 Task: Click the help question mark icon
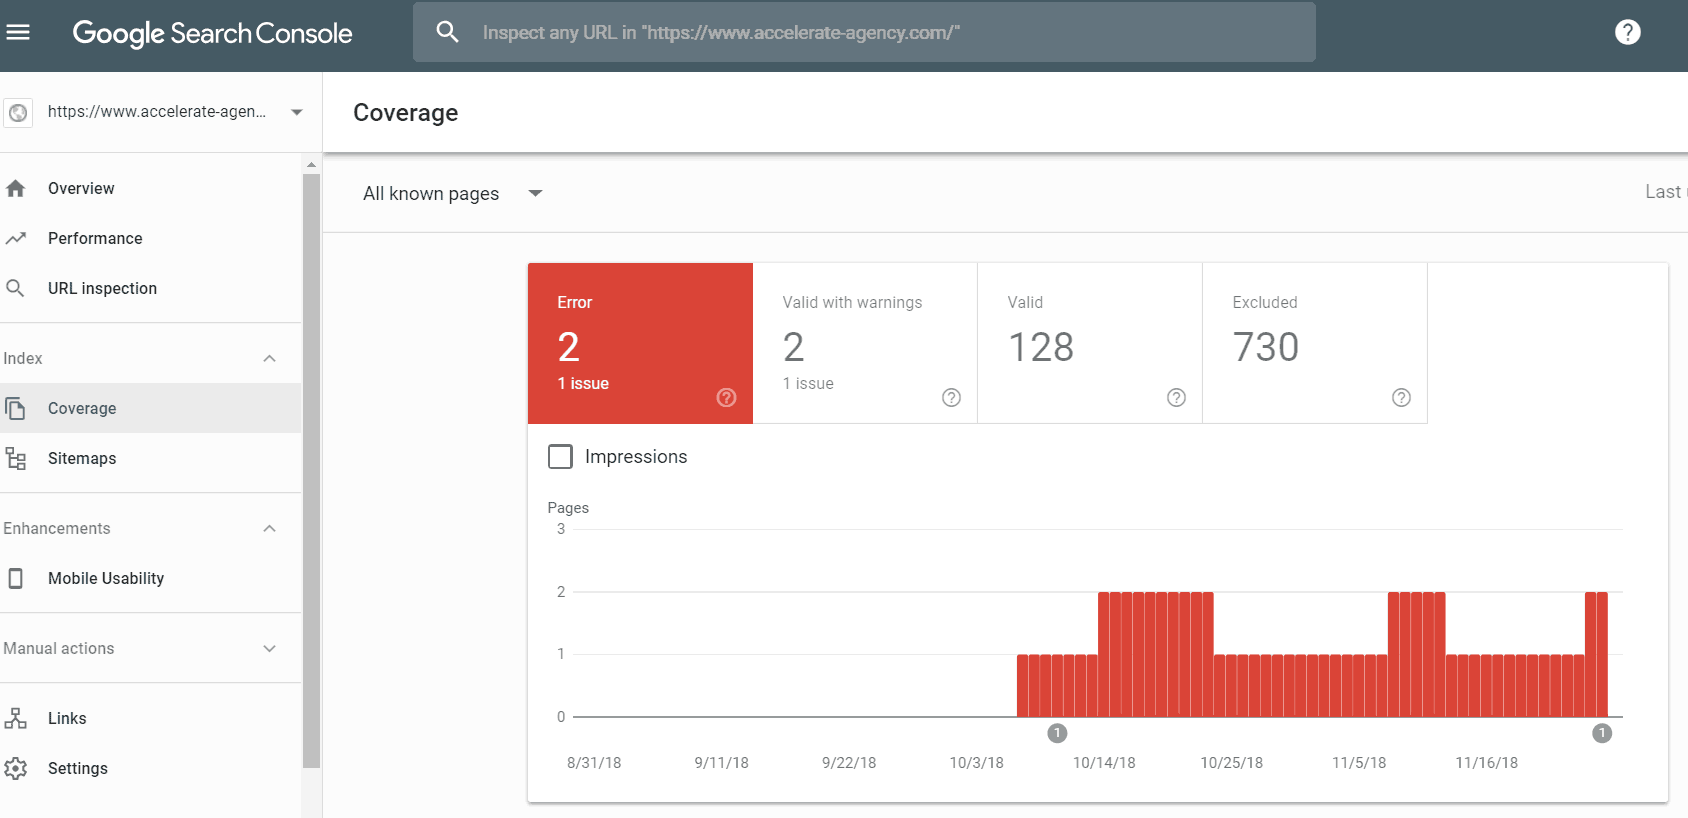(1627, 32)
